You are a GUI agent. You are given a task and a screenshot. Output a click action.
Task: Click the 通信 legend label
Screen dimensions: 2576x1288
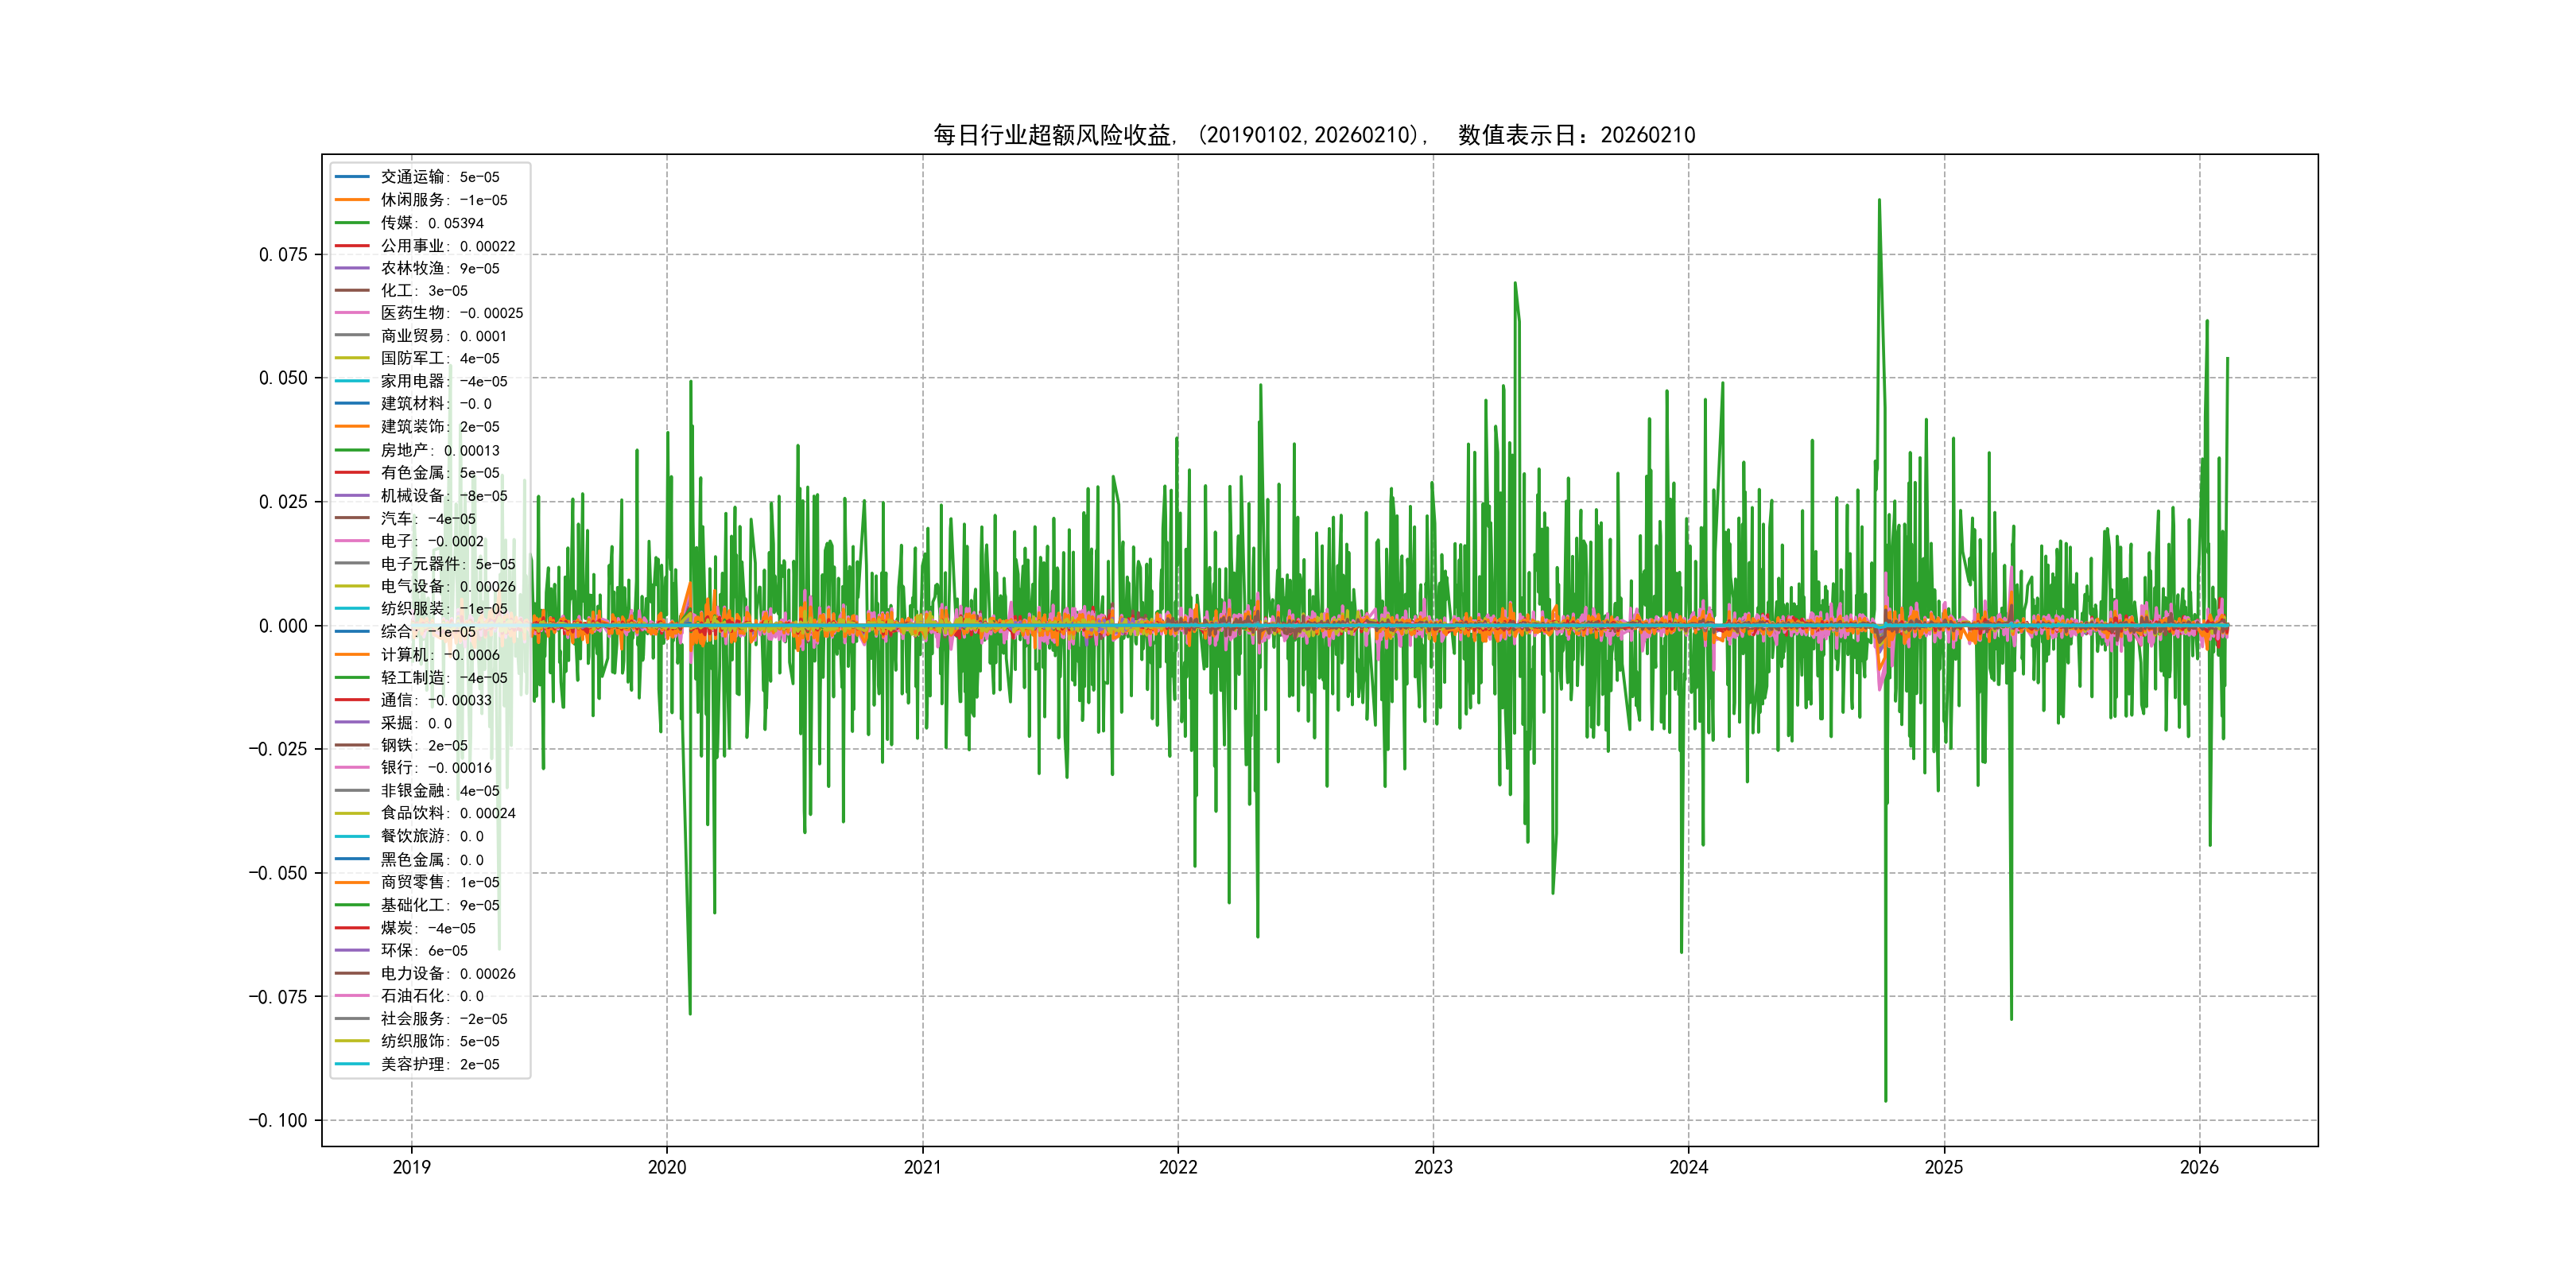click(435, 700)
